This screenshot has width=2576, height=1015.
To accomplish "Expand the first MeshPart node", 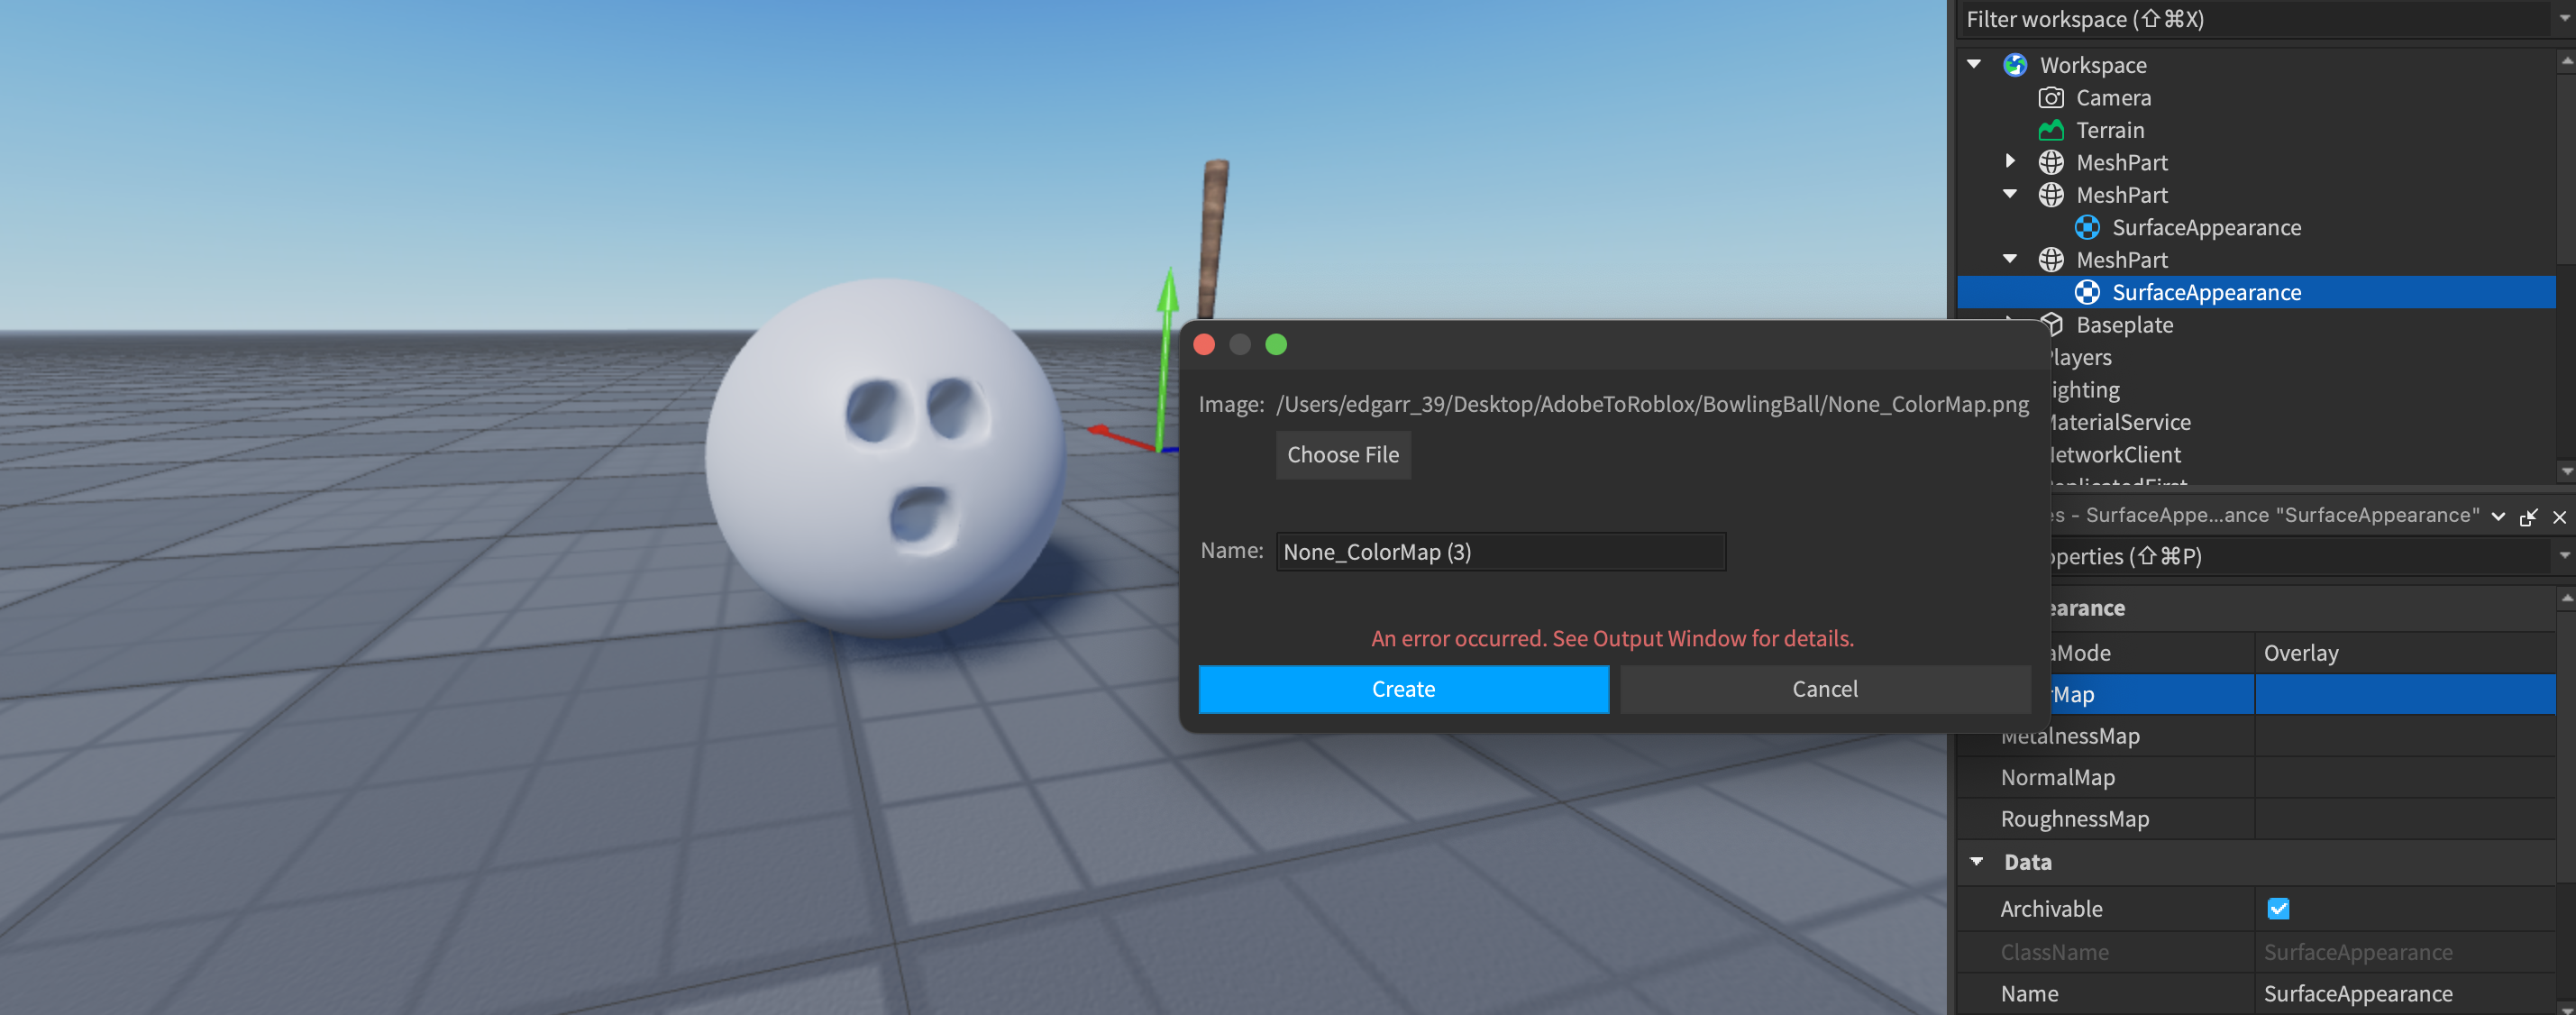I will click(x=2012, y=162).
